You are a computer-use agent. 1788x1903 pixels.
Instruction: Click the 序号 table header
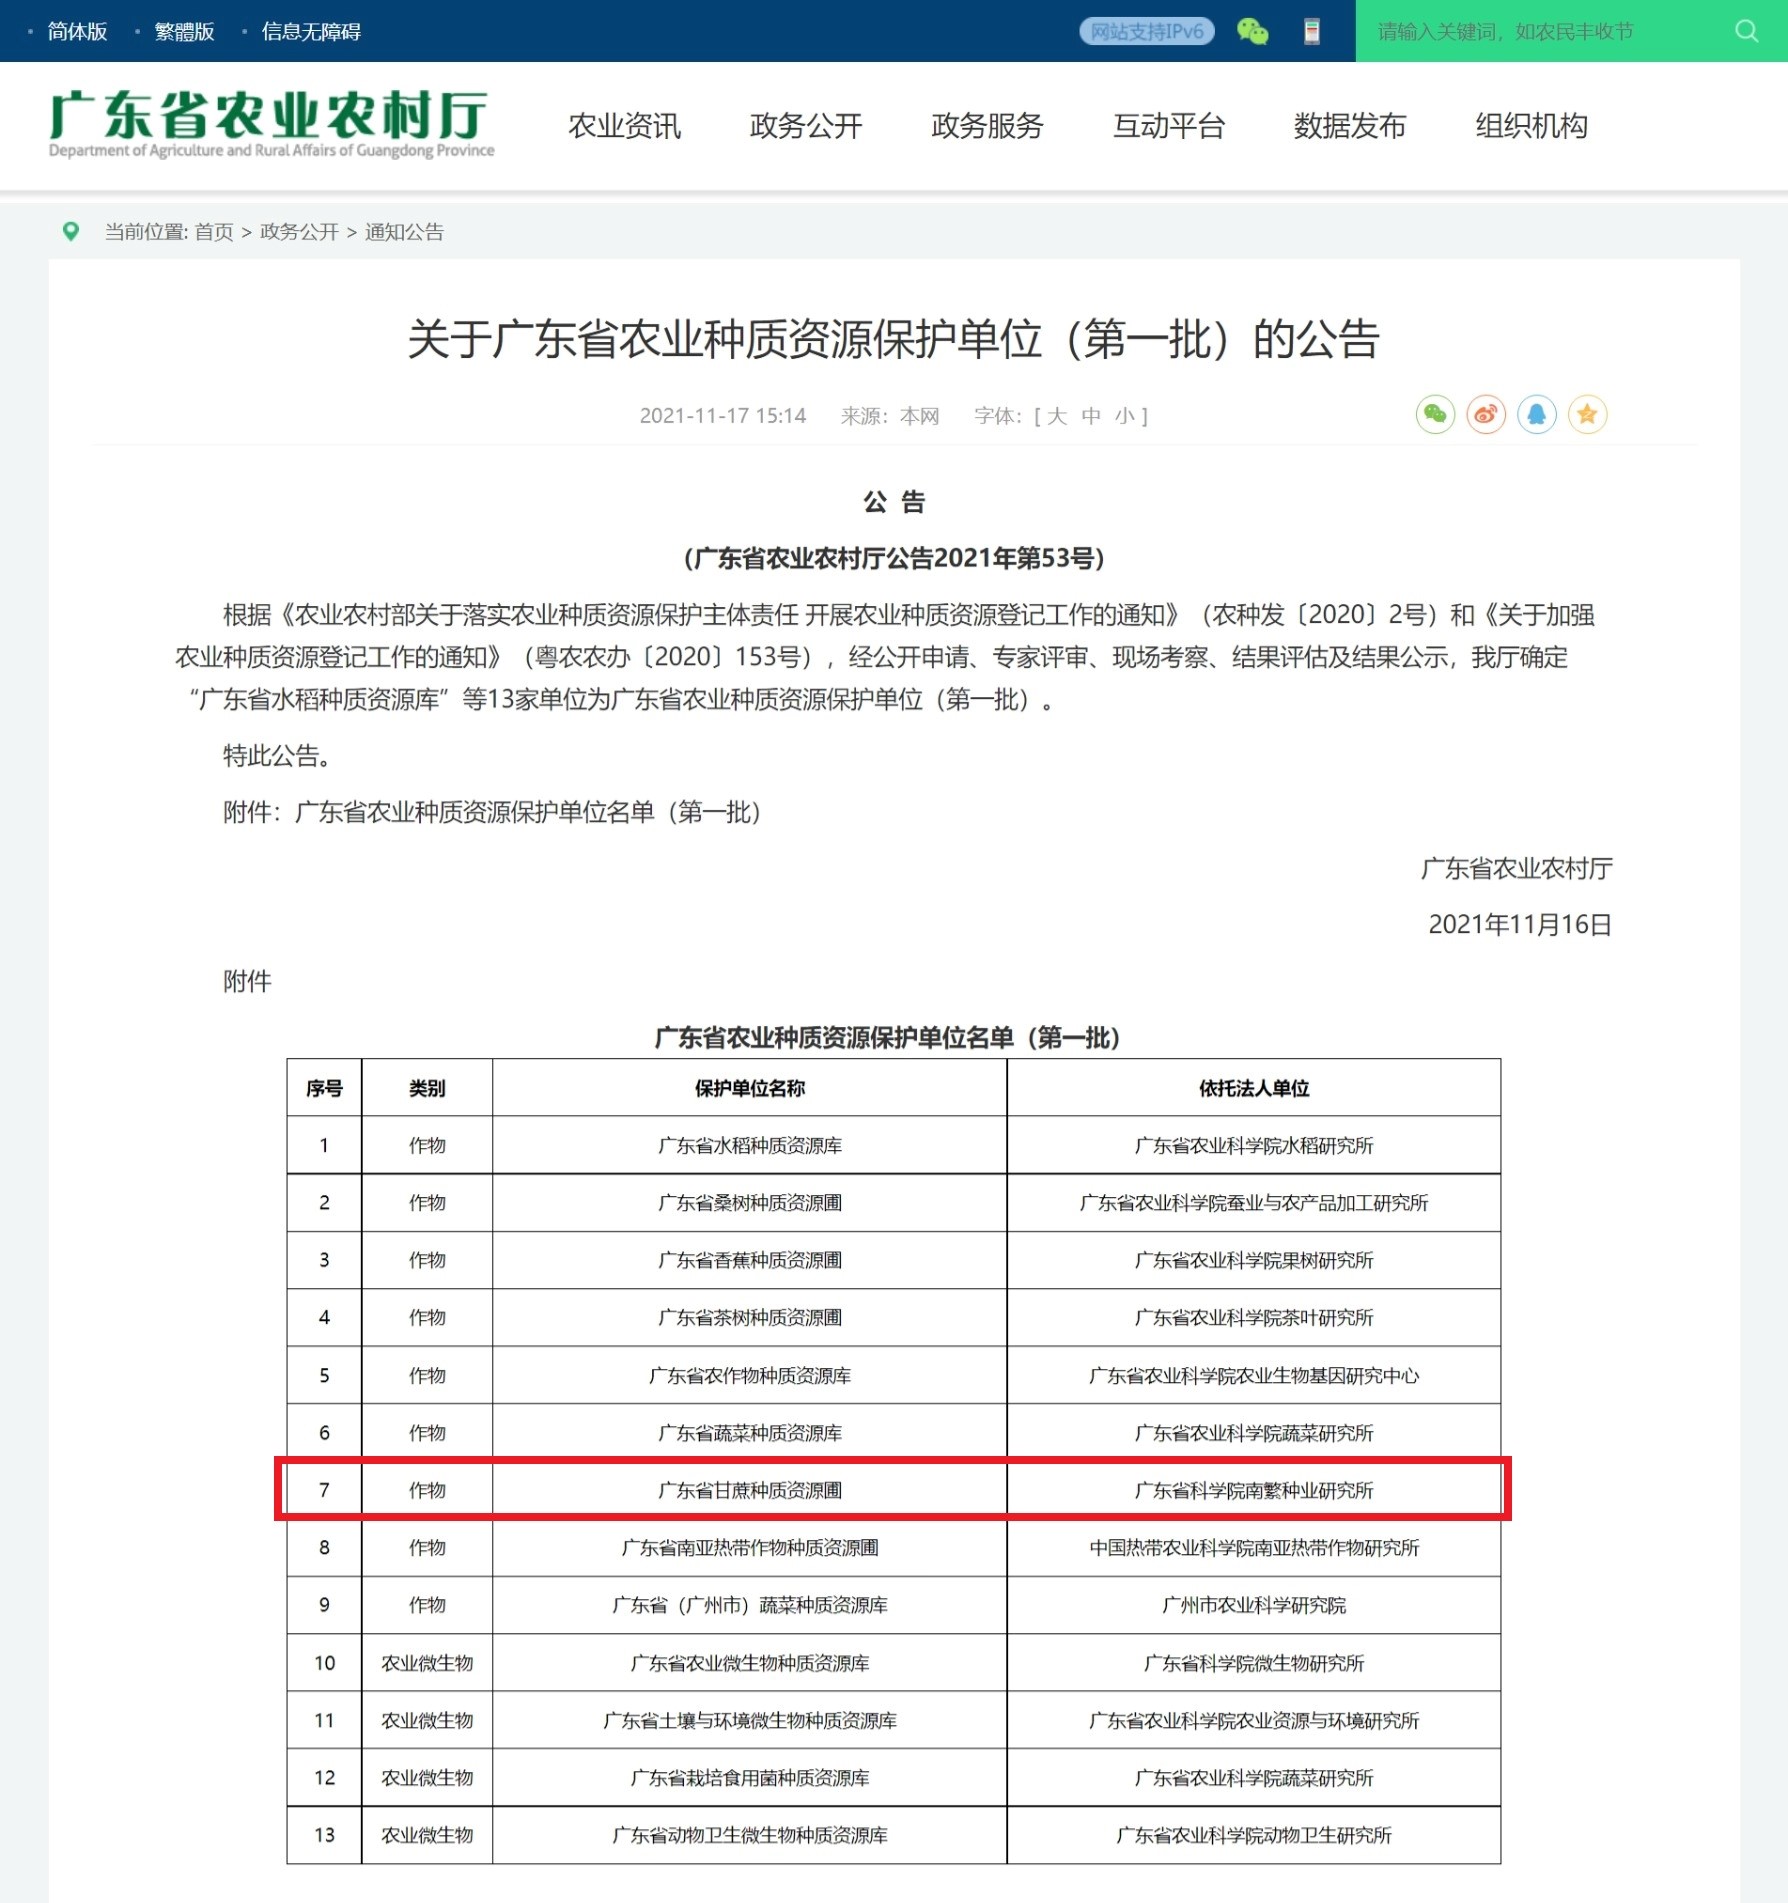(x=324, y=1088)
